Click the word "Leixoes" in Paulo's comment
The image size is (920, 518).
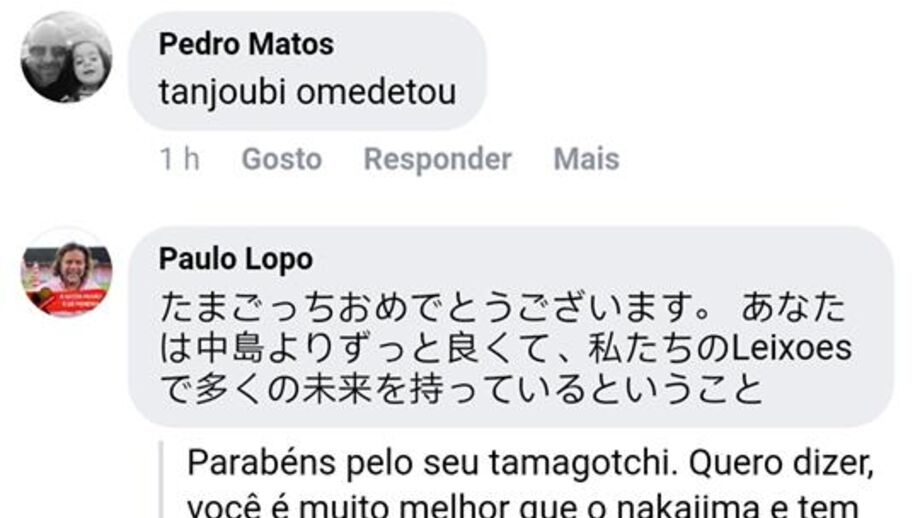(x=793, y=347)
